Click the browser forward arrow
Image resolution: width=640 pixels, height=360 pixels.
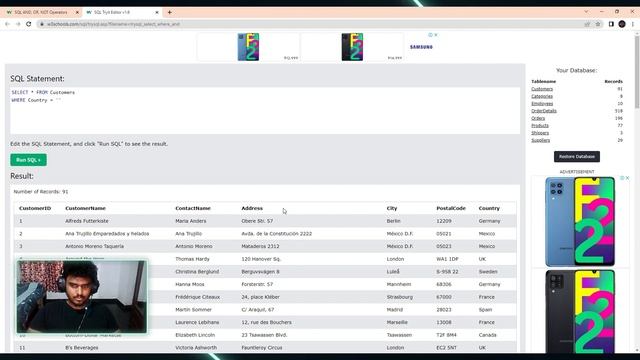[x=18, y=24]
